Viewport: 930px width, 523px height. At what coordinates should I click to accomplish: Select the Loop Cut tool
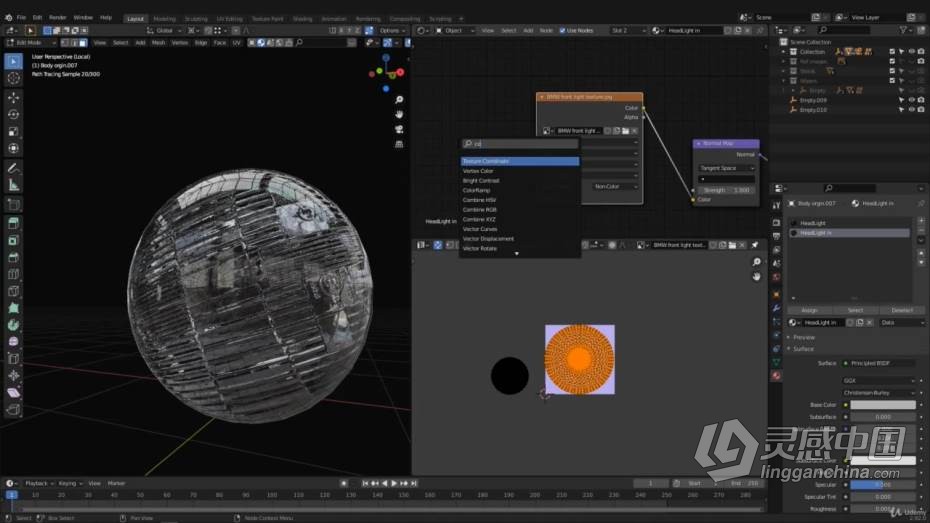[x=13, y=274]
